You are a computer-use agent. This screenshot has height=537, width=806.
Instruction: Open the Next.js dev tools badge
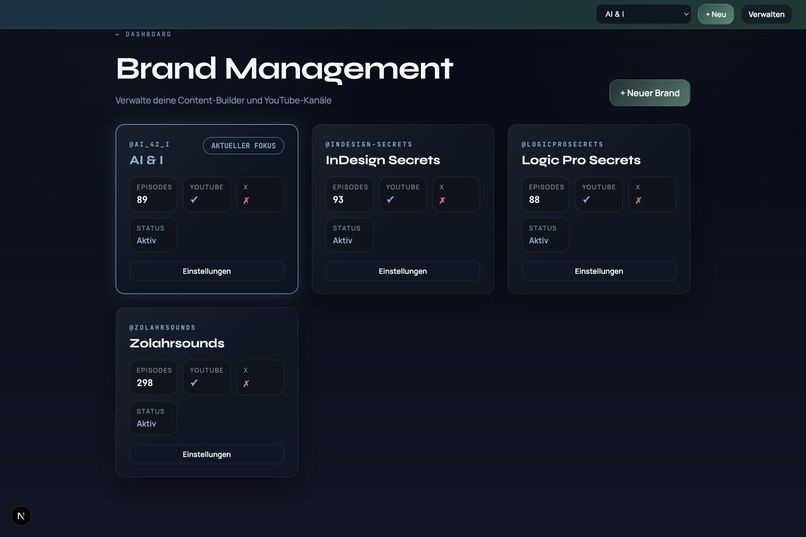point(21,515)
